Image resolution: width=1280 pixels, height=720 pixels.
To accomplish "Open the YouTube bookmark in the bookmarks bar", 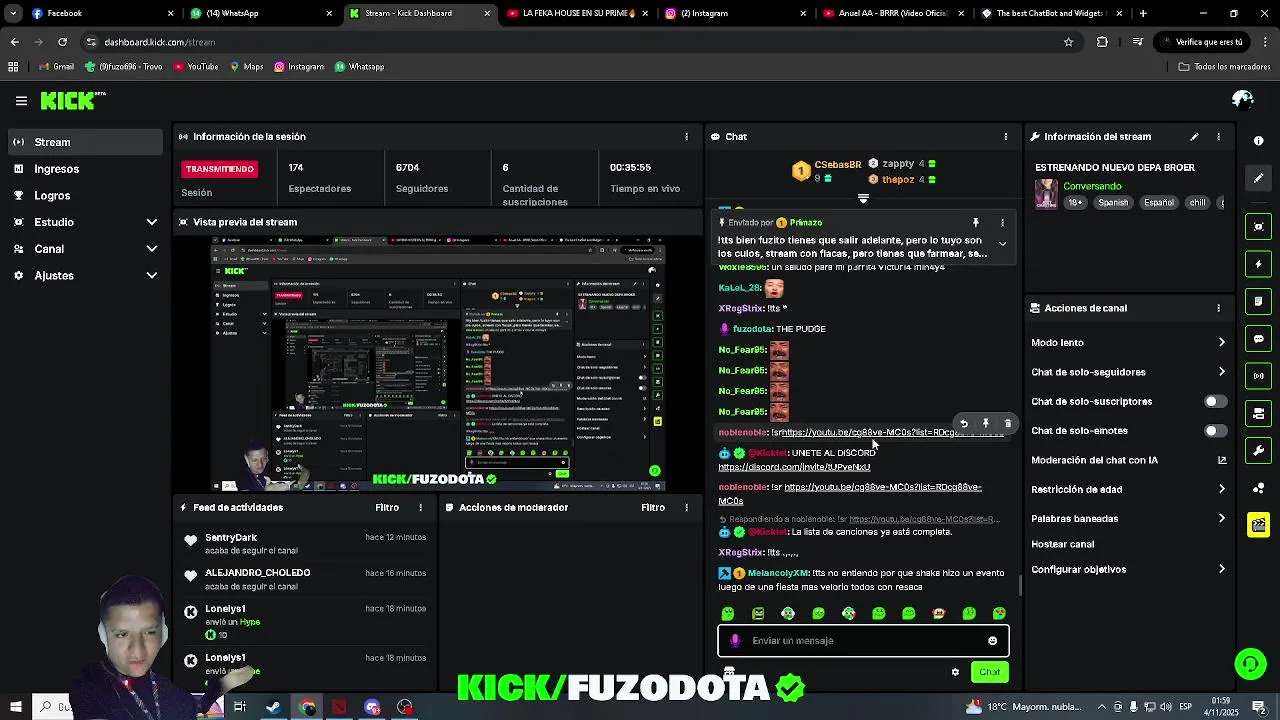I will (196, 67).
